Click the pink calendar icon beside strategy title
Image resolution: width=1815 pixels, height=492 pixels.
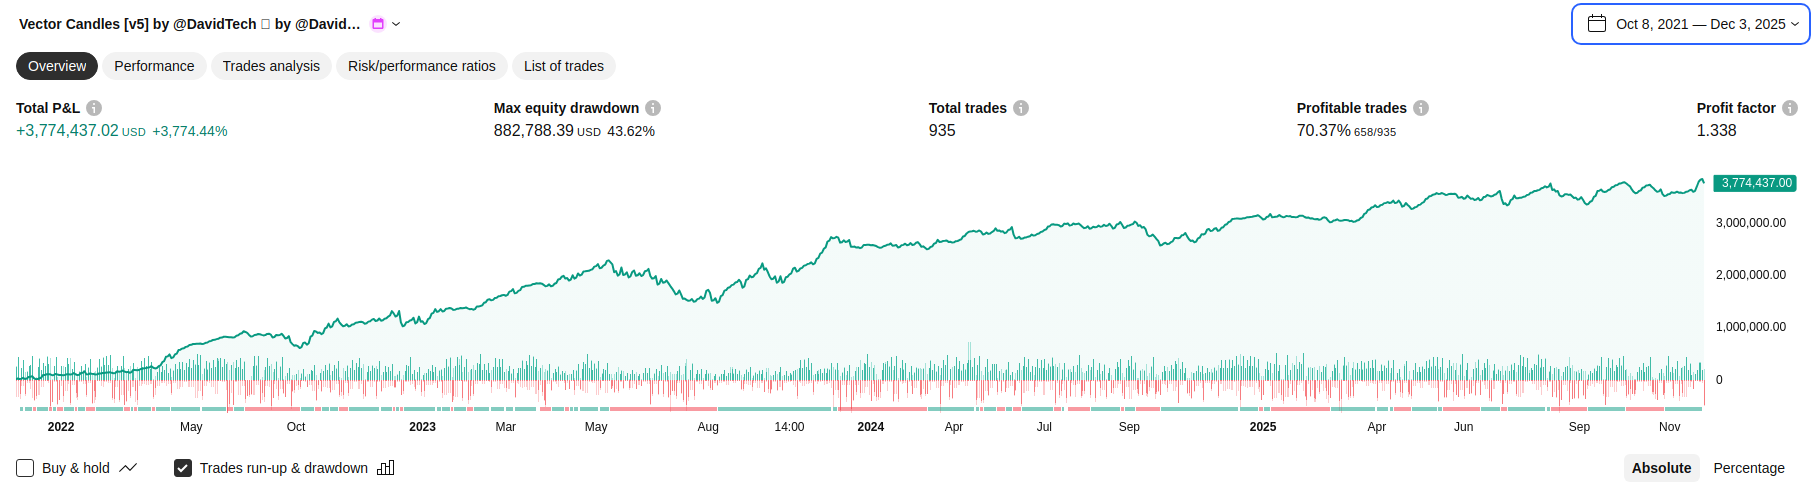click(378, 24)
